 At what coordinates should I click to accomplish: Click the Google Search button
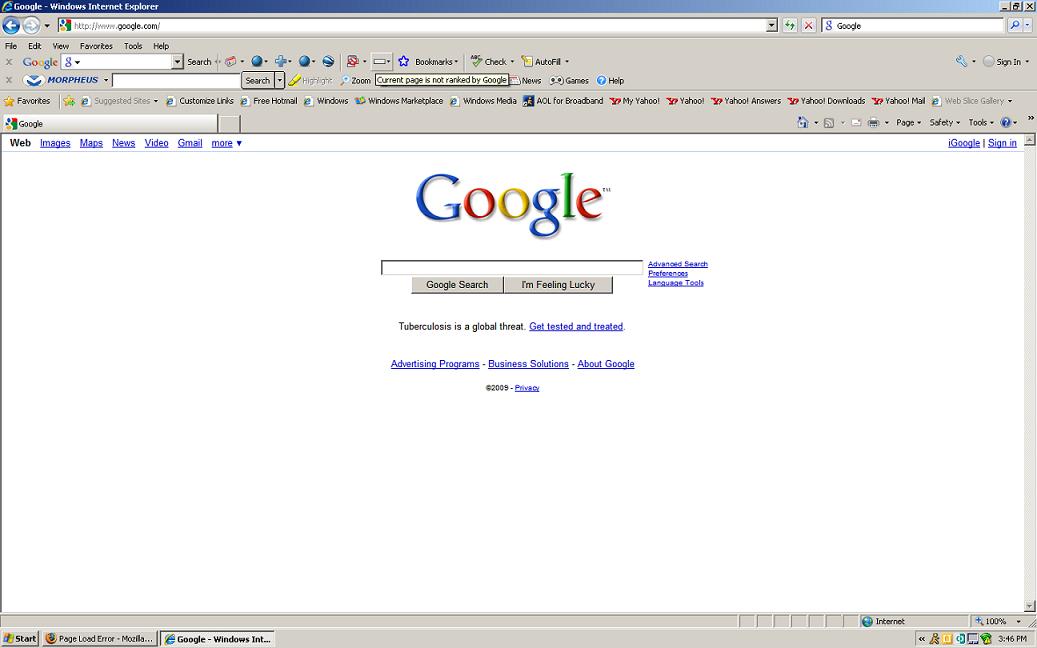[x=457, y=285]
